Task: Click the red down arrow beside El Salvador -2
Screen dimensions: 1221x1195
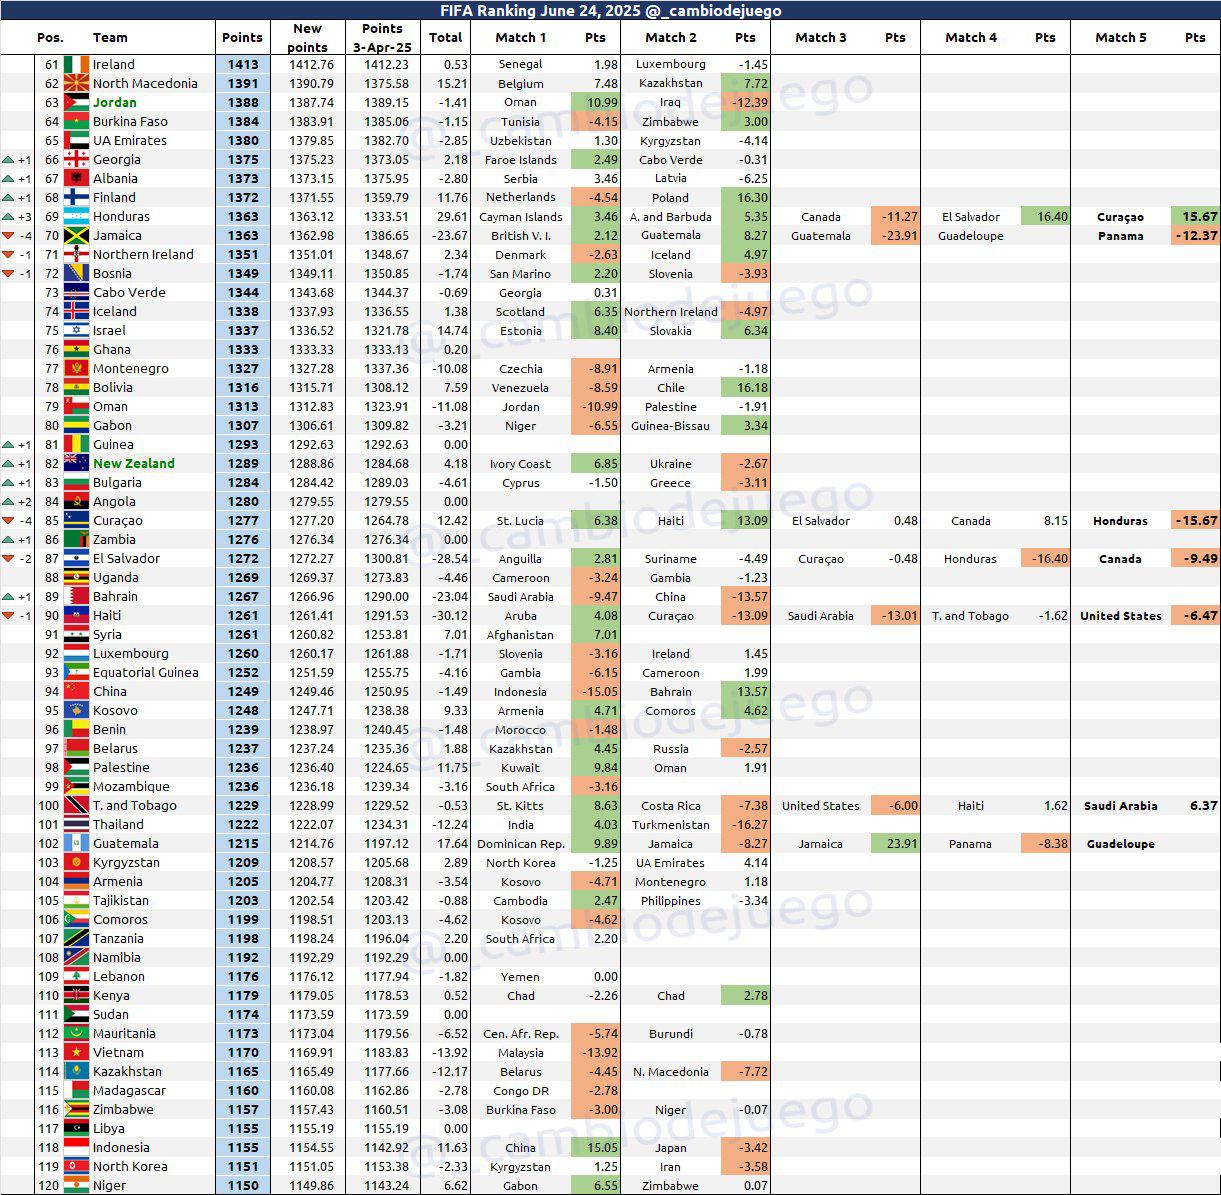Action: (x=8, y=559)
